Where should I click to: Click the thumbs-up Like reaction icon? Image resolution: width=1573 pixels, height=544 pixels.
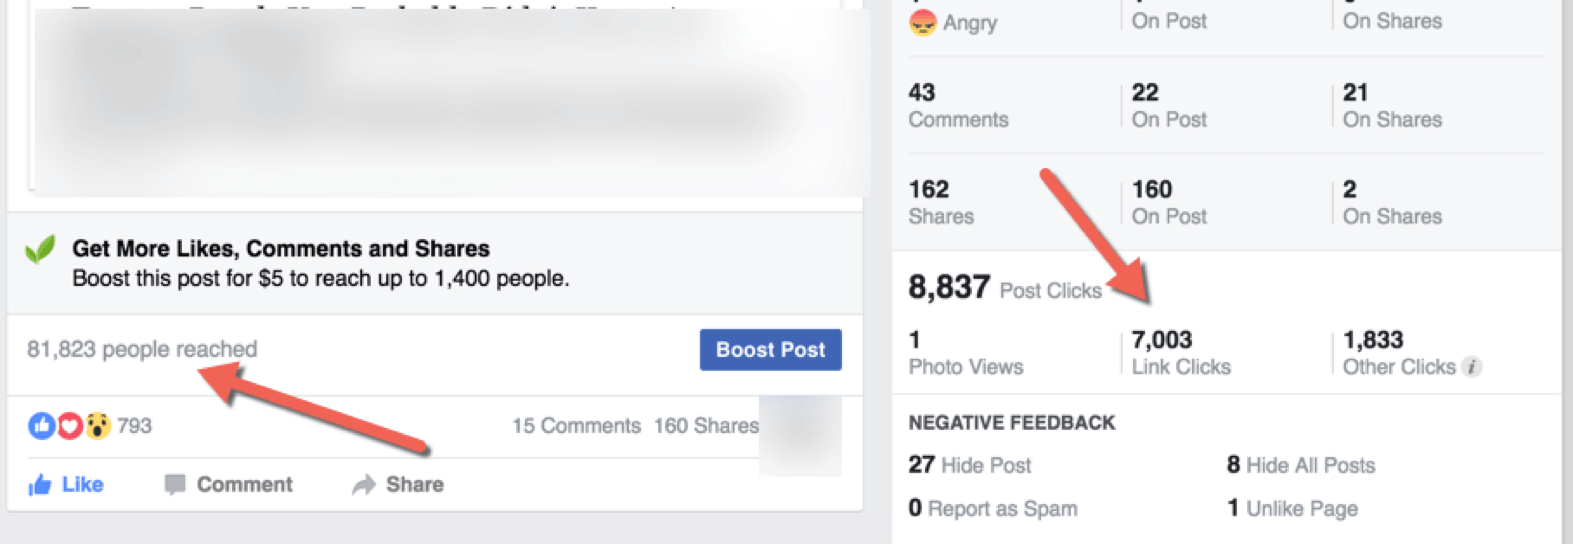pyautogui.click(x=41, y=426)
